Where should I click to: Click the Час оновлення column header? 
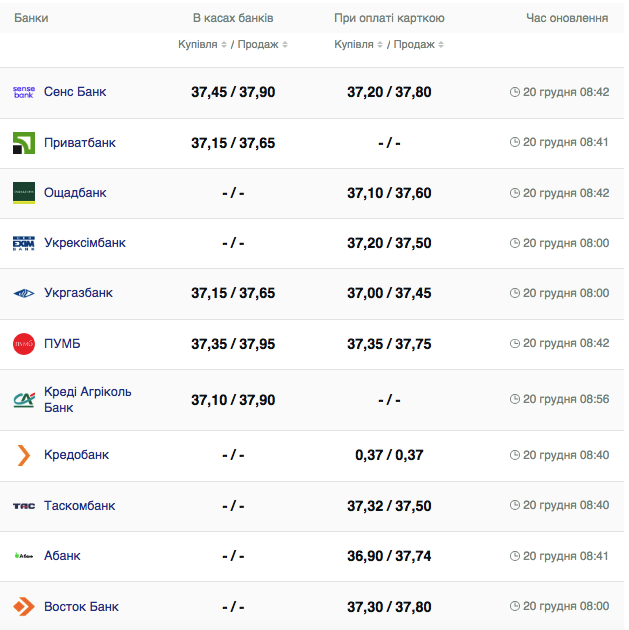567,18
